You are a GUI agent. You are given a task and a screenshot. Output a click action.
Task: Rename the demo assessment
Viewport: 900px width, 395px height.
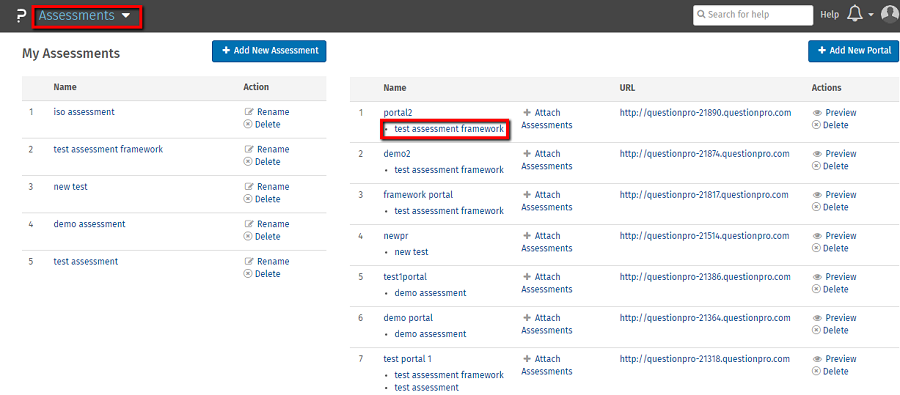coord(267,224)
